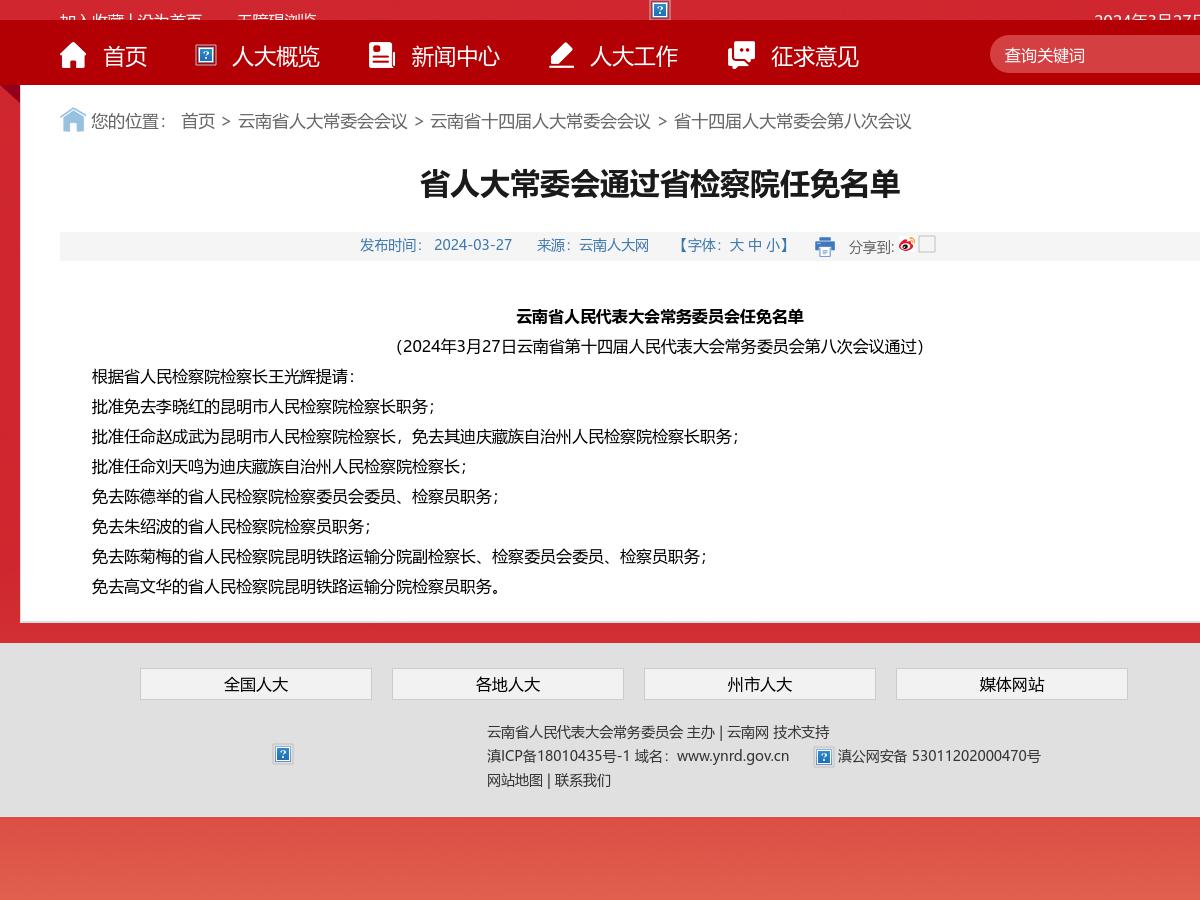Click inside the keyword search field
Image resolution: width=1200 pixels, height=900 pixels.
coord(1090,55)
